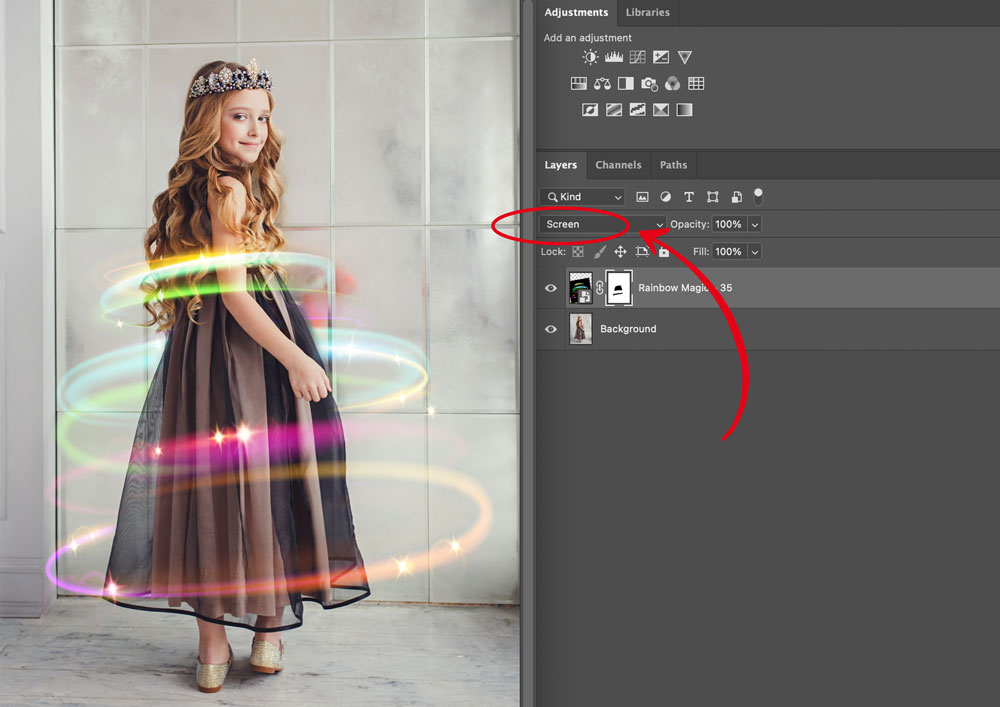The height and width of the screenshot is (707, 1000).
Task: Add a Channel Mixer adjustment
Action: point(673,84)
